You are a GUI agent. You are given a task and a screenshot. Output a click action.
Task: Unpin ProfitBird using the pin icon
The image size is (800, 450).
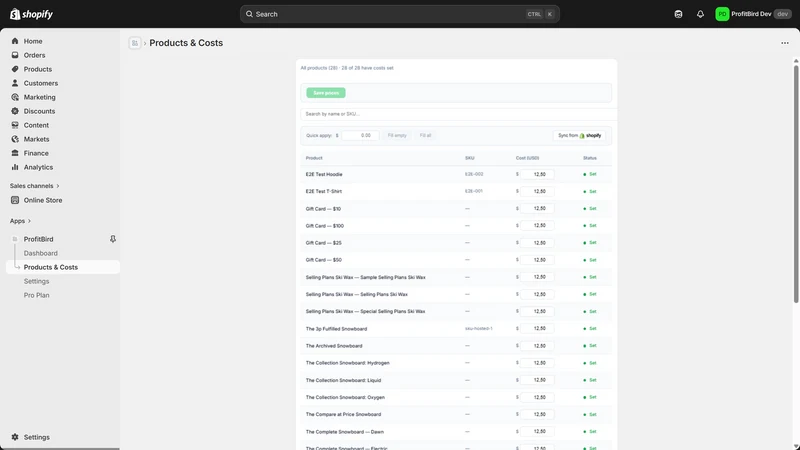coord(113,239)
